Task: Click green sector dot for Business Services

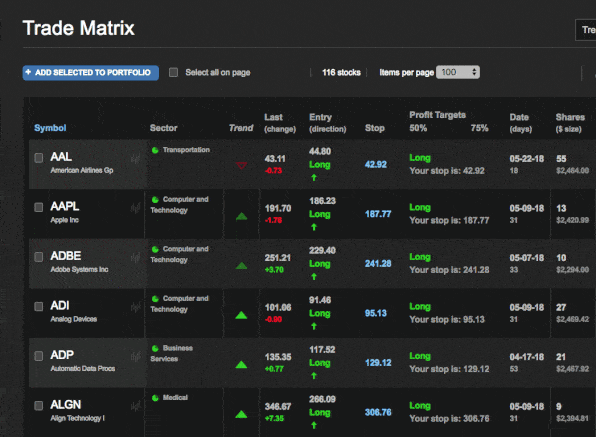Action: point(155,348)
